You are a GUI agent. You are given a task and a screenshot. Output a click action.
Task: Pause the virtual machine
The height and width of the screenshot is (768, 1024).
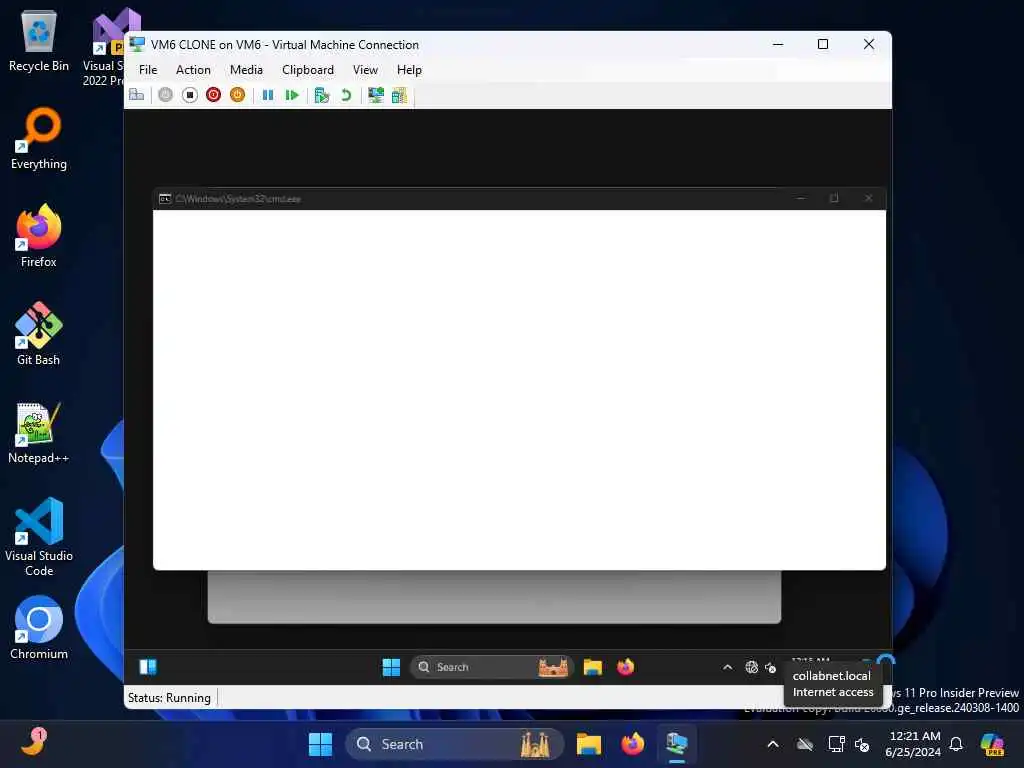pos(268,95)
